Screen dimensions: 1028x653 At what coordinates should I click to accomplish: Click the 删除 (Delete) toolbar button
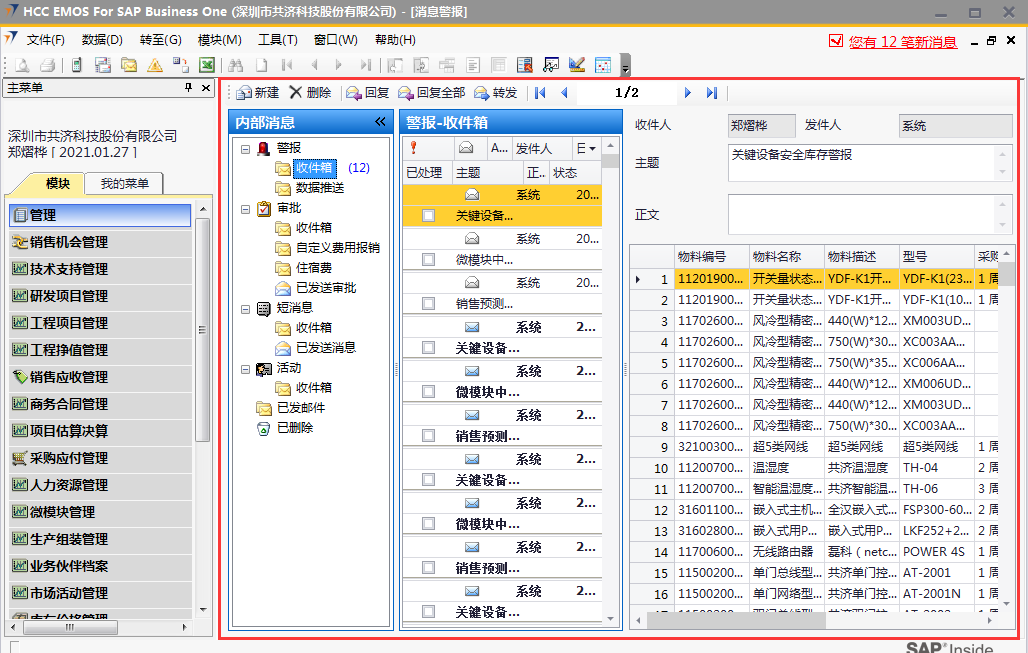[x=310, y=93]
